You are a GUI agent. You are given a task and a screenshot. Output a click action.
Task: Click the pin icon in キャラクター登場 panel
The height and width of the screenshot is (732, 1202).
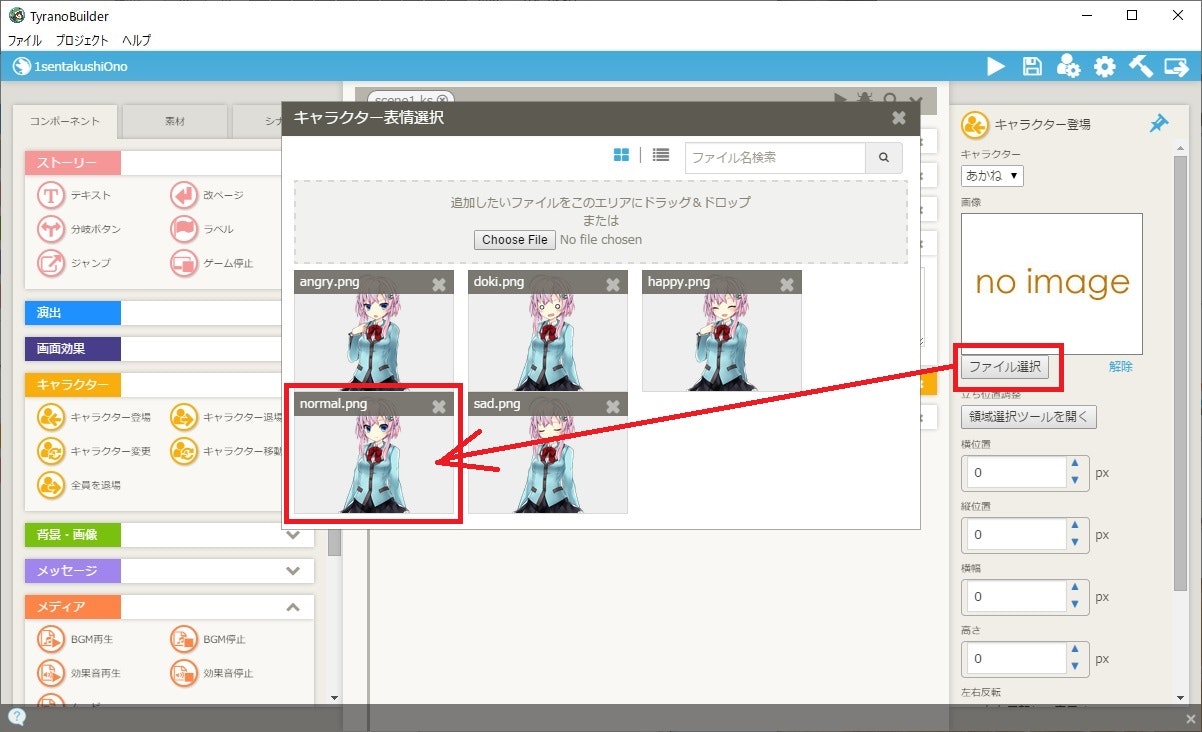click(x=1159, y=124)
